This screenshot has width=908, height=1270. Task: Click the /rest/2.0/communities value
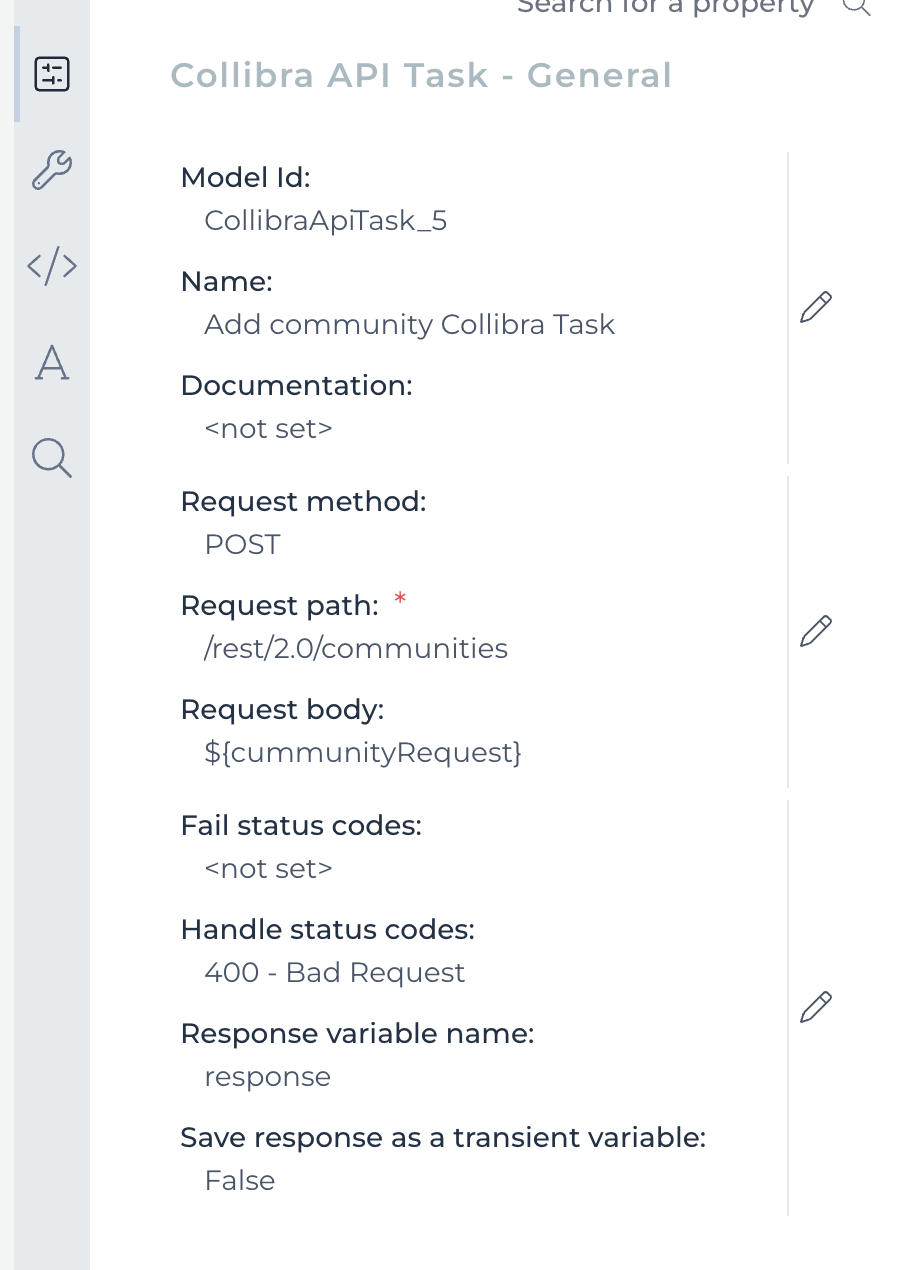pos(356,648)
